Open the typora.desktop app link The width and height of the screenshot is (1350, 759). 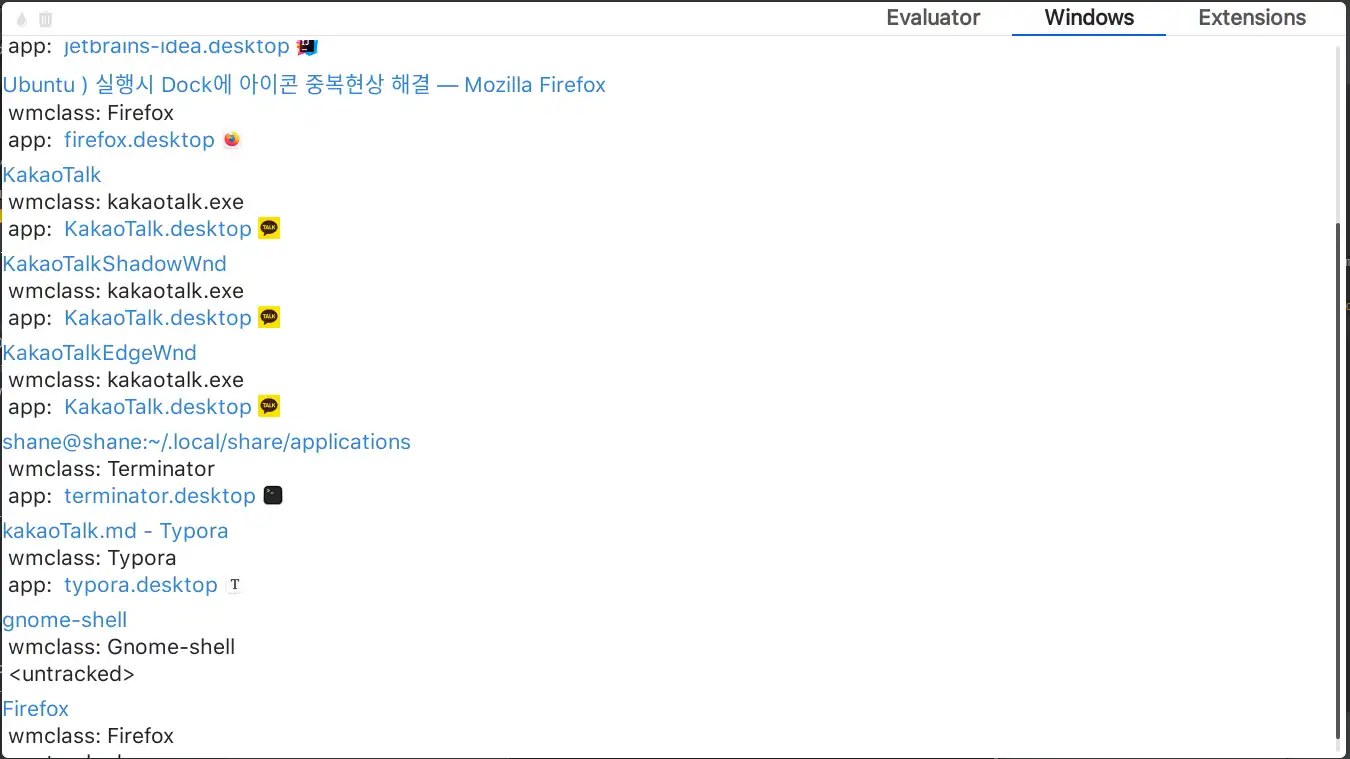tap(141, 585)
